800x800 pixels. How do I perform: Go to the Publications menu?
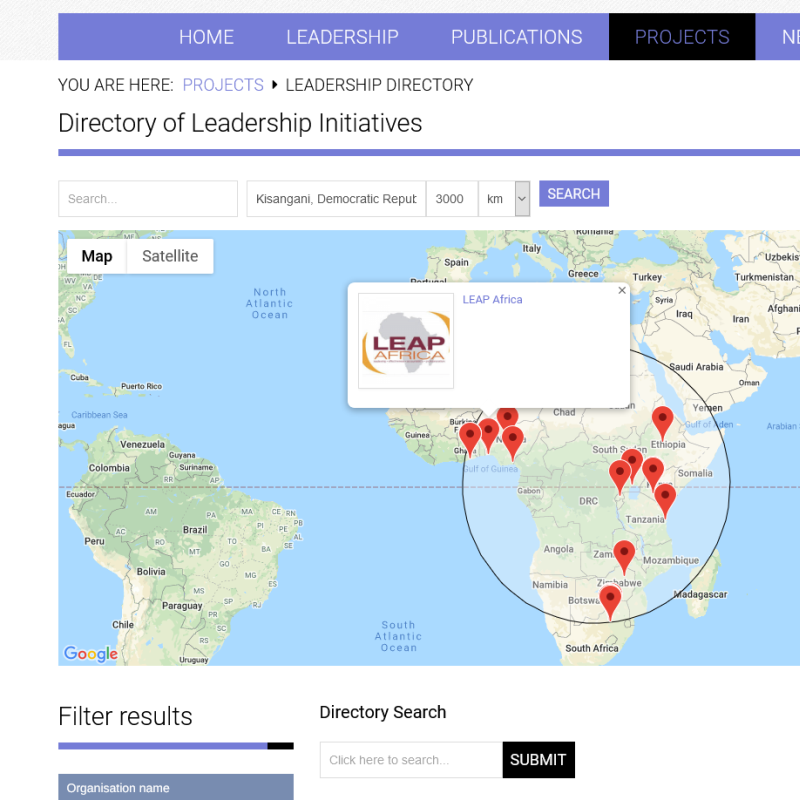[516, 37]
